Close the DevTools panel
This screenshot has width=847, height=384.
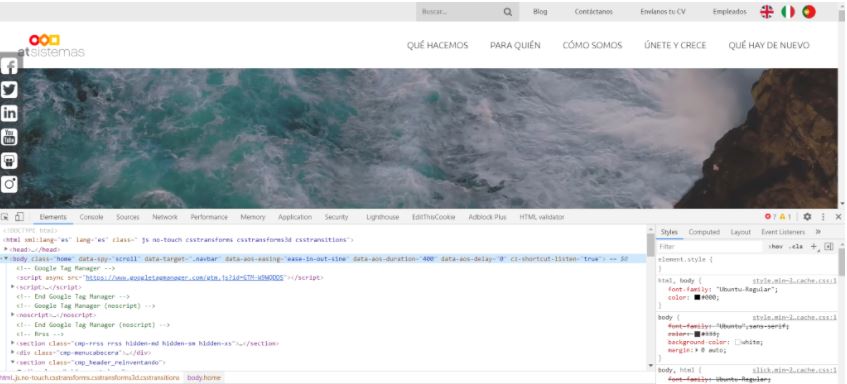pos(838,217)
